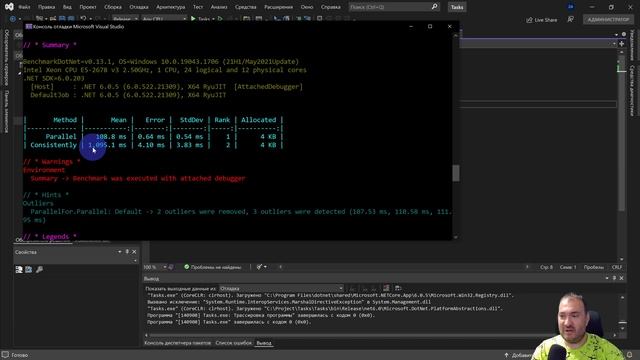640x360 pixels.
Task: Open the Вид menu
Action: tap(67, 7)
